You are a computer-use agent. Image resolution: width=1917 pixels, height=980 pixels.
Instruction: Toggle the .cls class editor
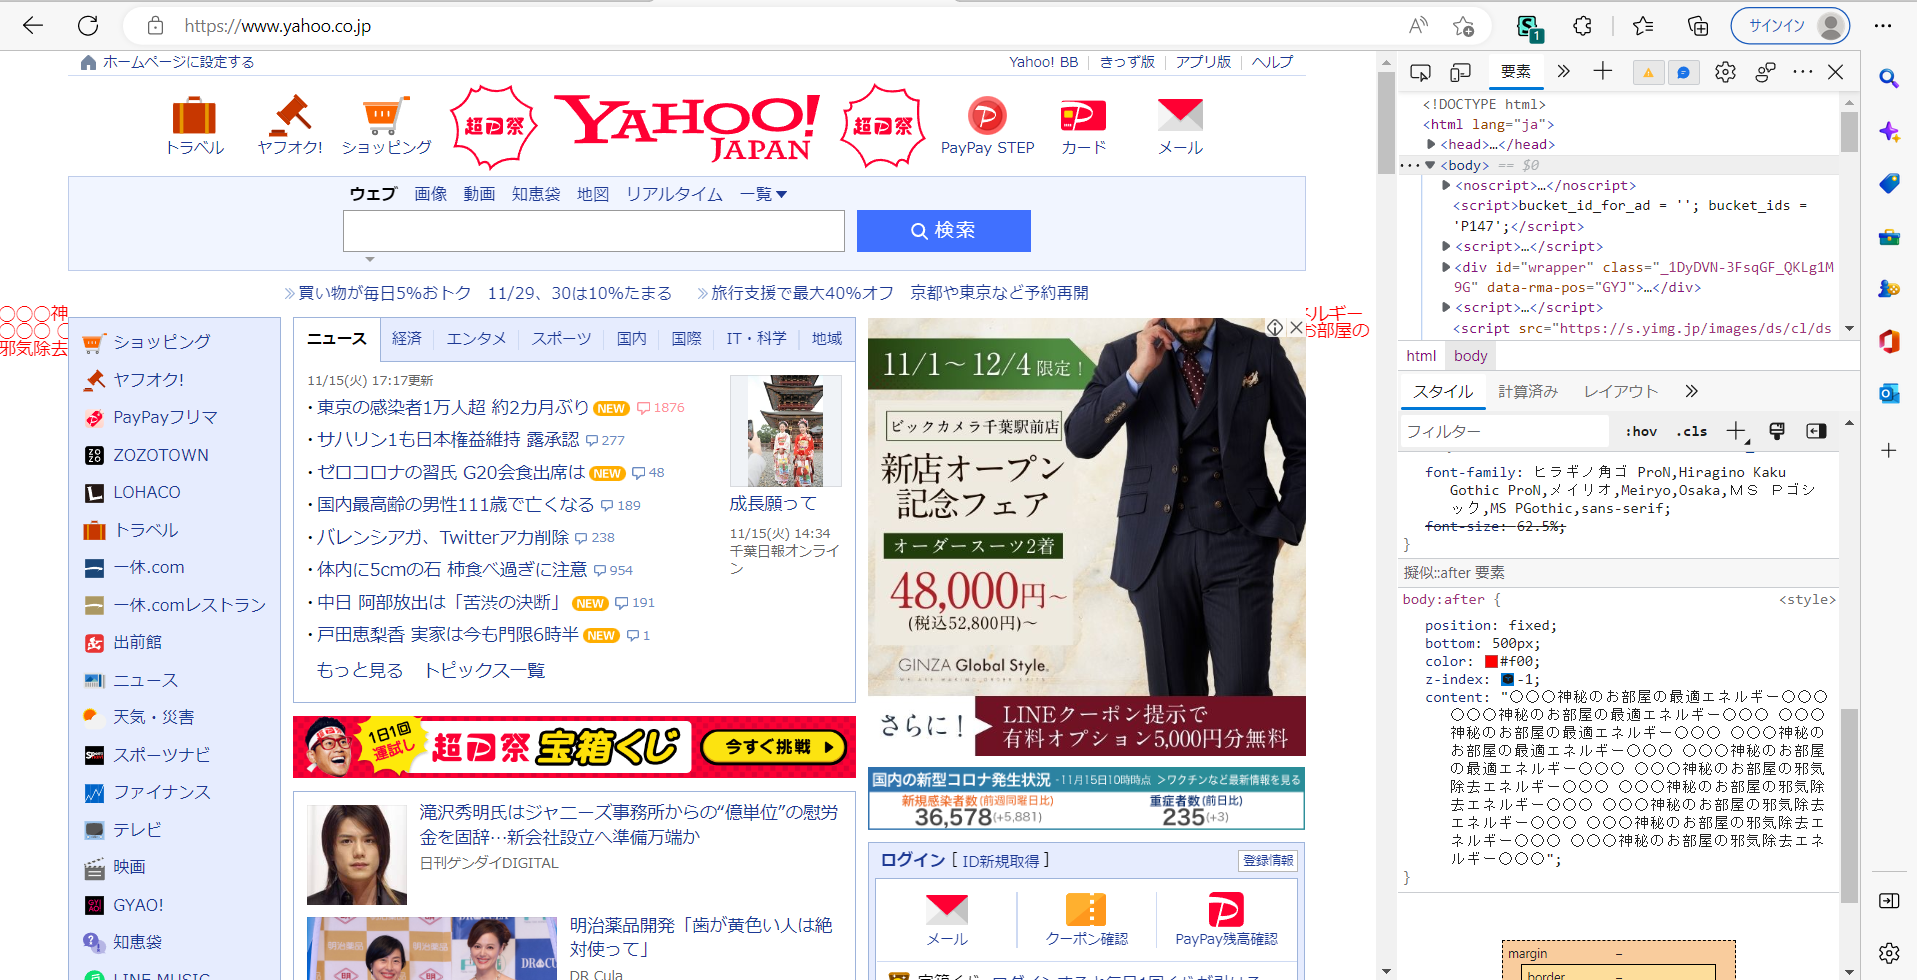[1692, 432]
